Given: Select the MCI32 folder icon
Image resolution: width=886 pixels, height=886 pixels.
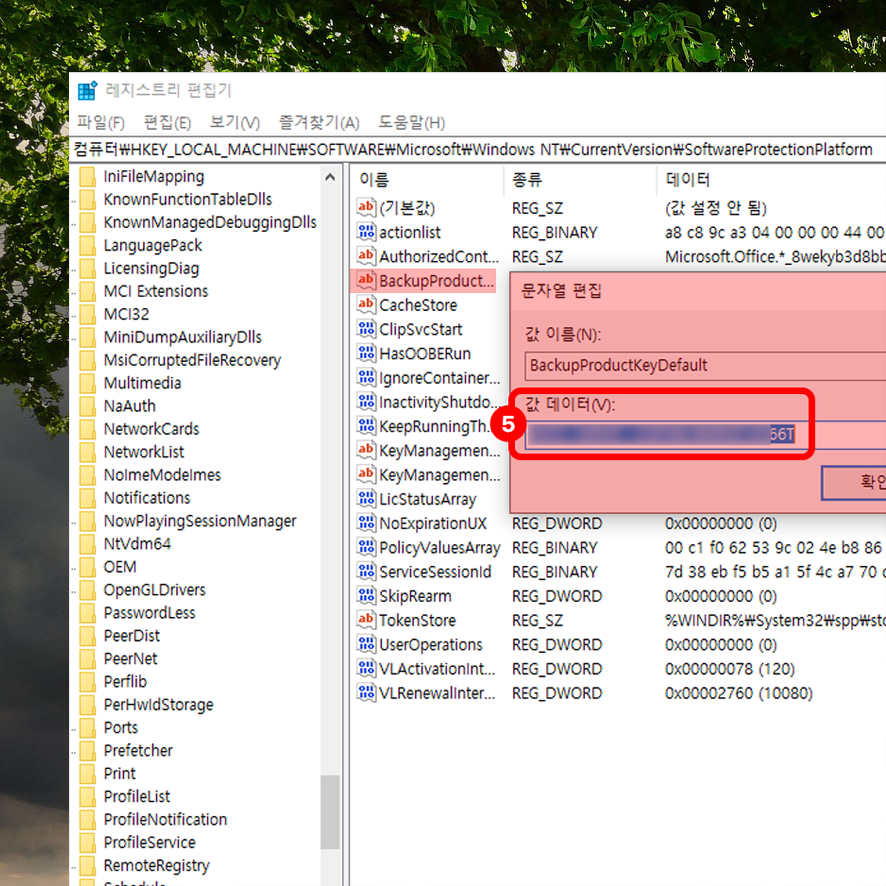Looking at the screenshot, I should (88, 314).
